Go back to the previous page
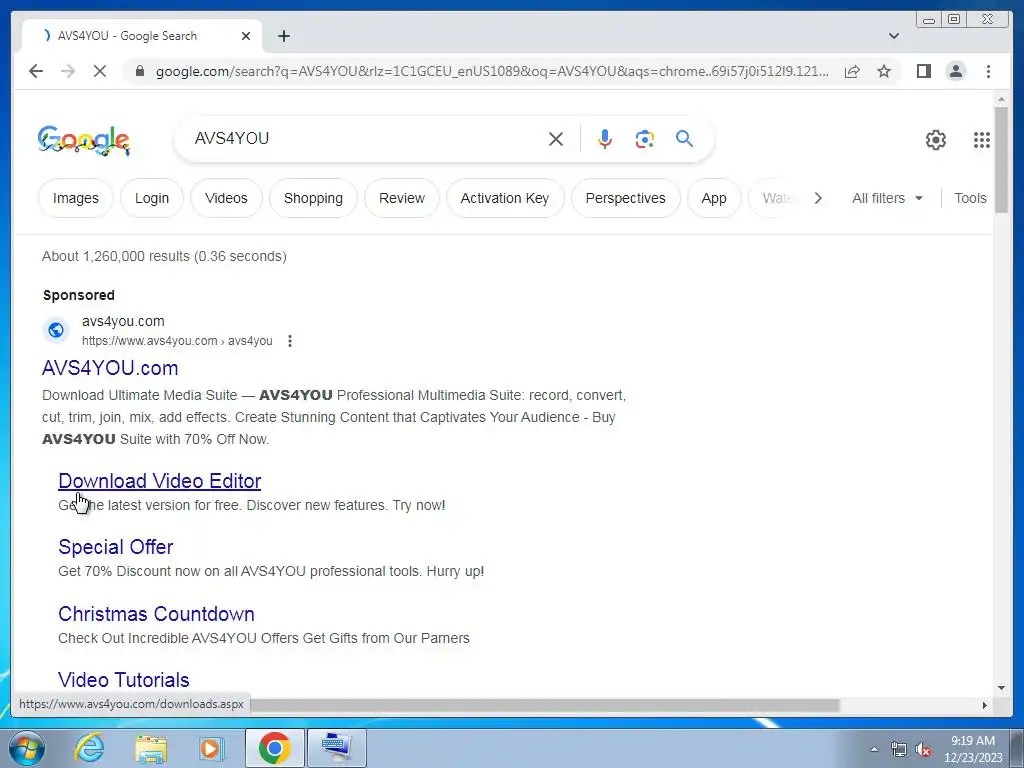Screen dimensions: 1024x768 [x=36, y=71]
